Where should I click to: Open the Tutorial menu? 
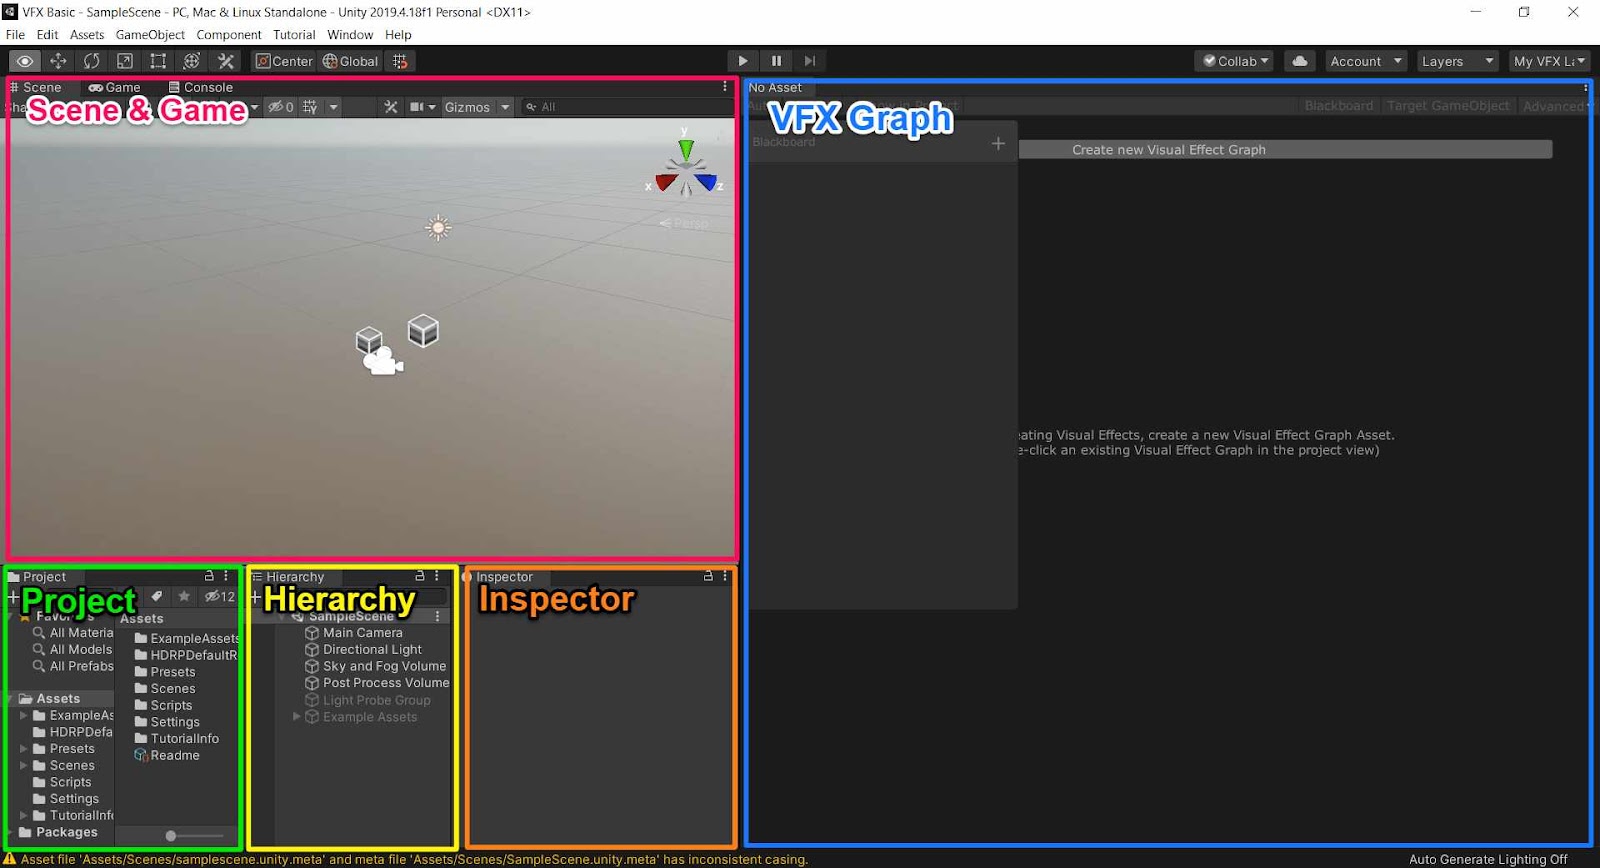click(294, 35)
